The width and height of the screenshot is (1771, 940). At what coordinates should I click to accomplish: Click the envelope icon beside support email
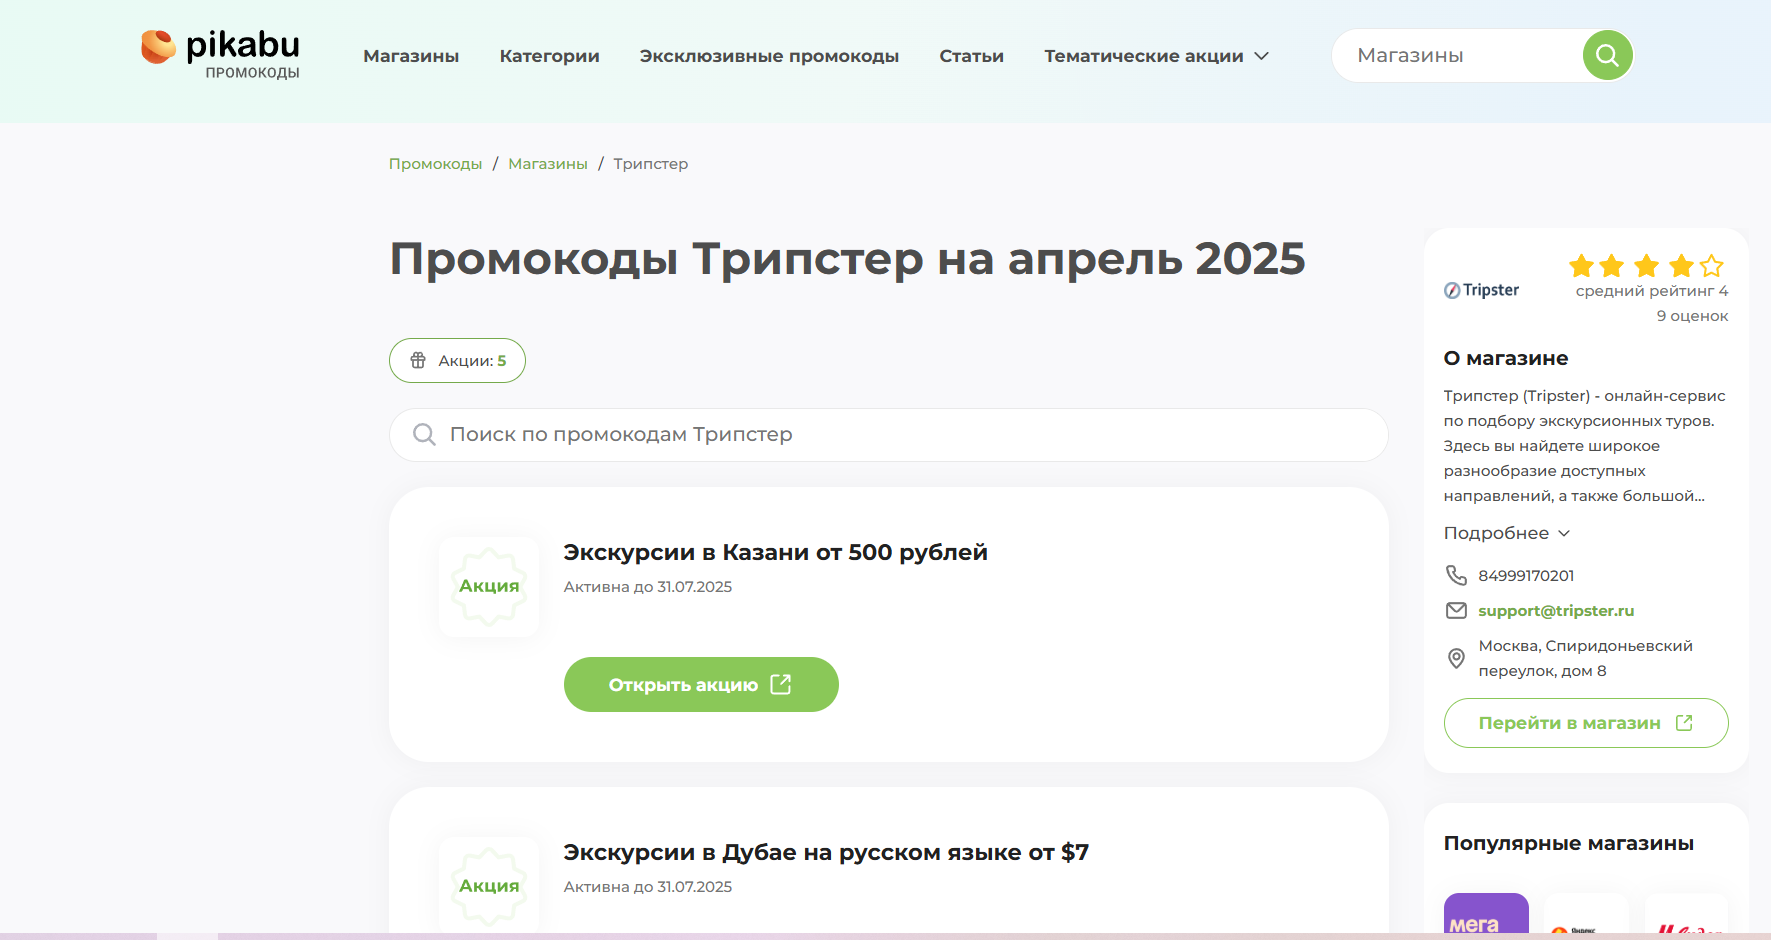point(1456,610)
